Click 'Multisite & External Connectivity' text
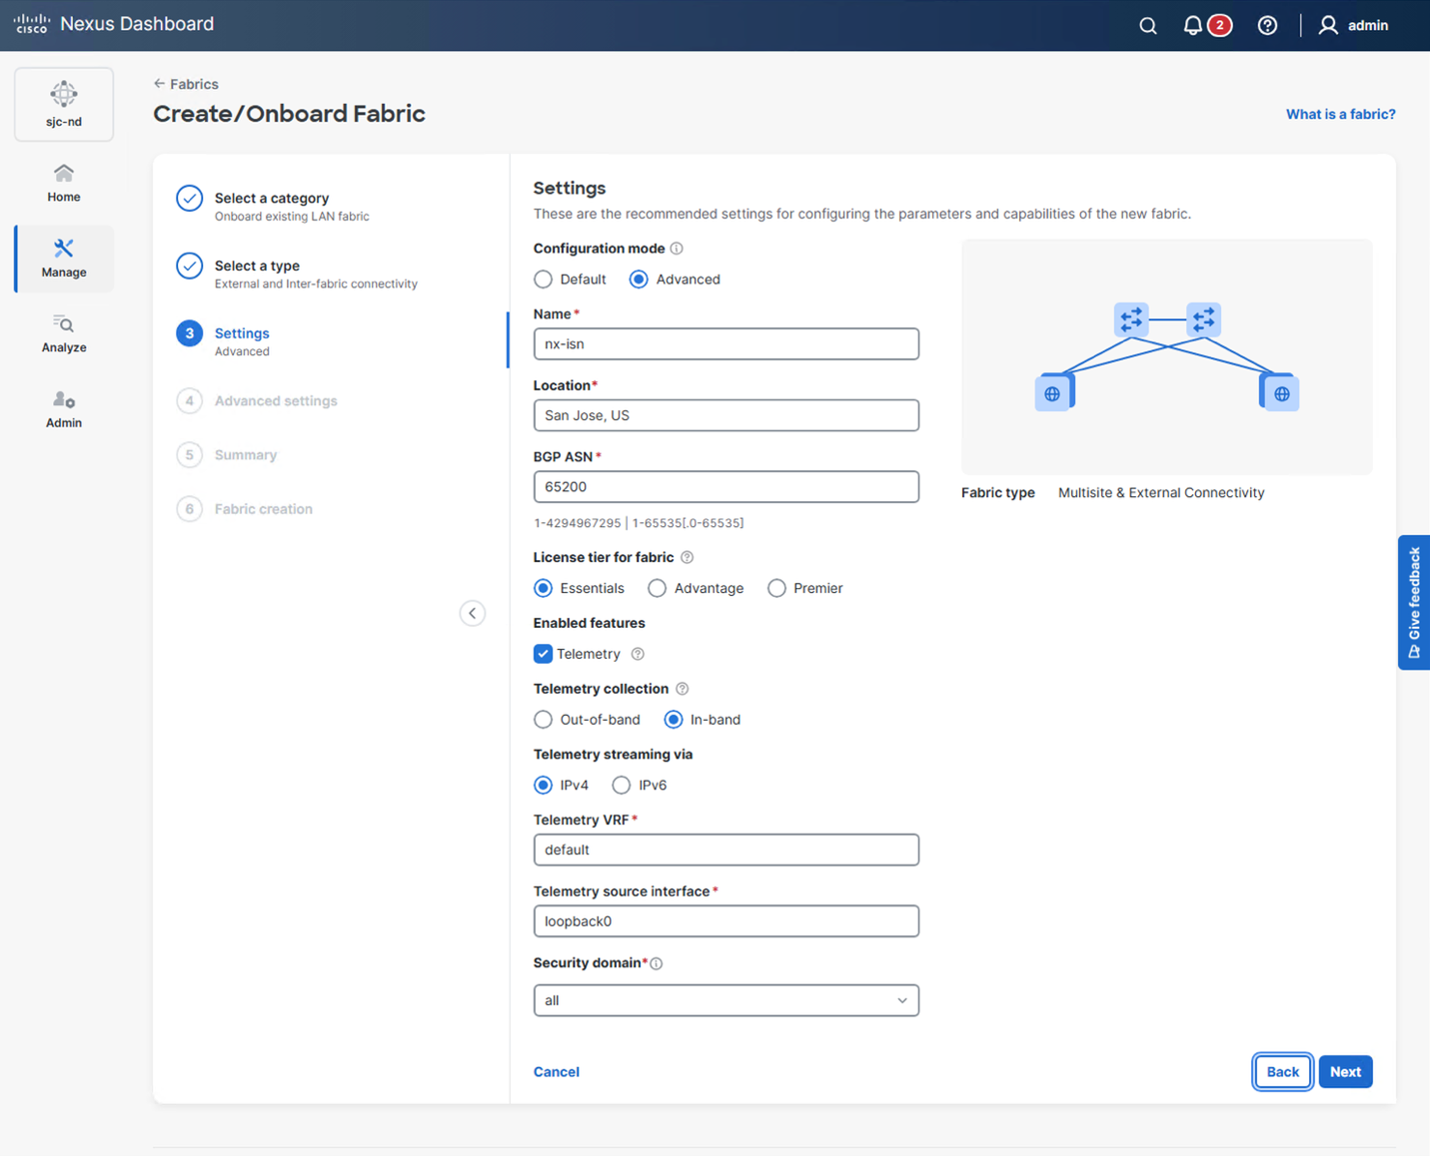The image size is (1430, 1156). [1161, 493]
